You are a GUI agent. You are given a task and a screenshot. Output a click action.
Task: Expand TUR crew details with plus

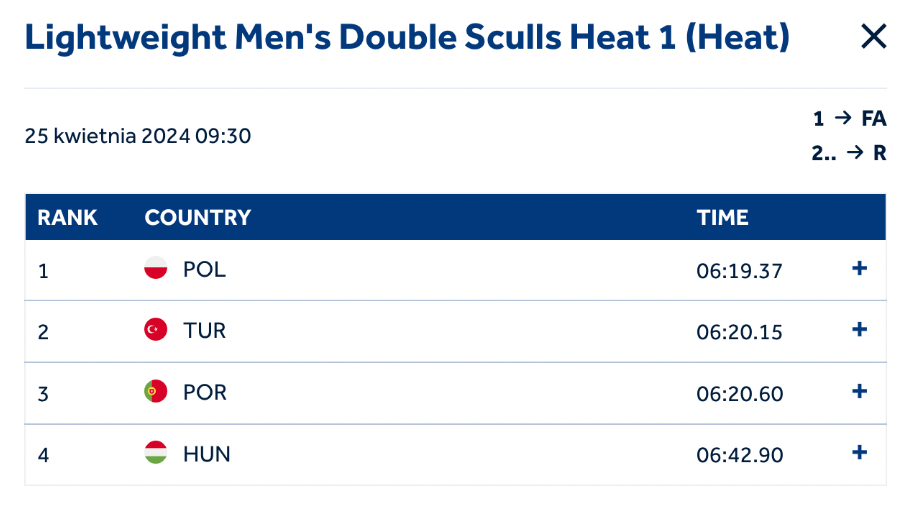pyautogui.click(x=859, y=330)
